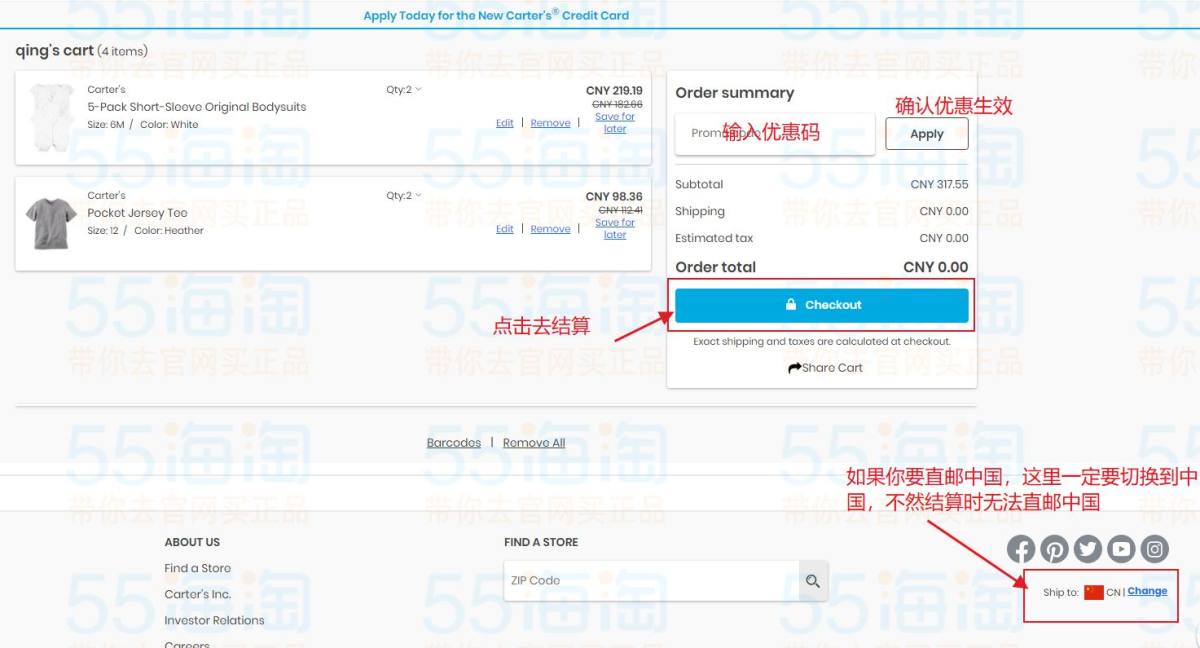Open the Carter's Inc. footer link
Viewport: 1200px width, 648px height.
click(198, 594)
